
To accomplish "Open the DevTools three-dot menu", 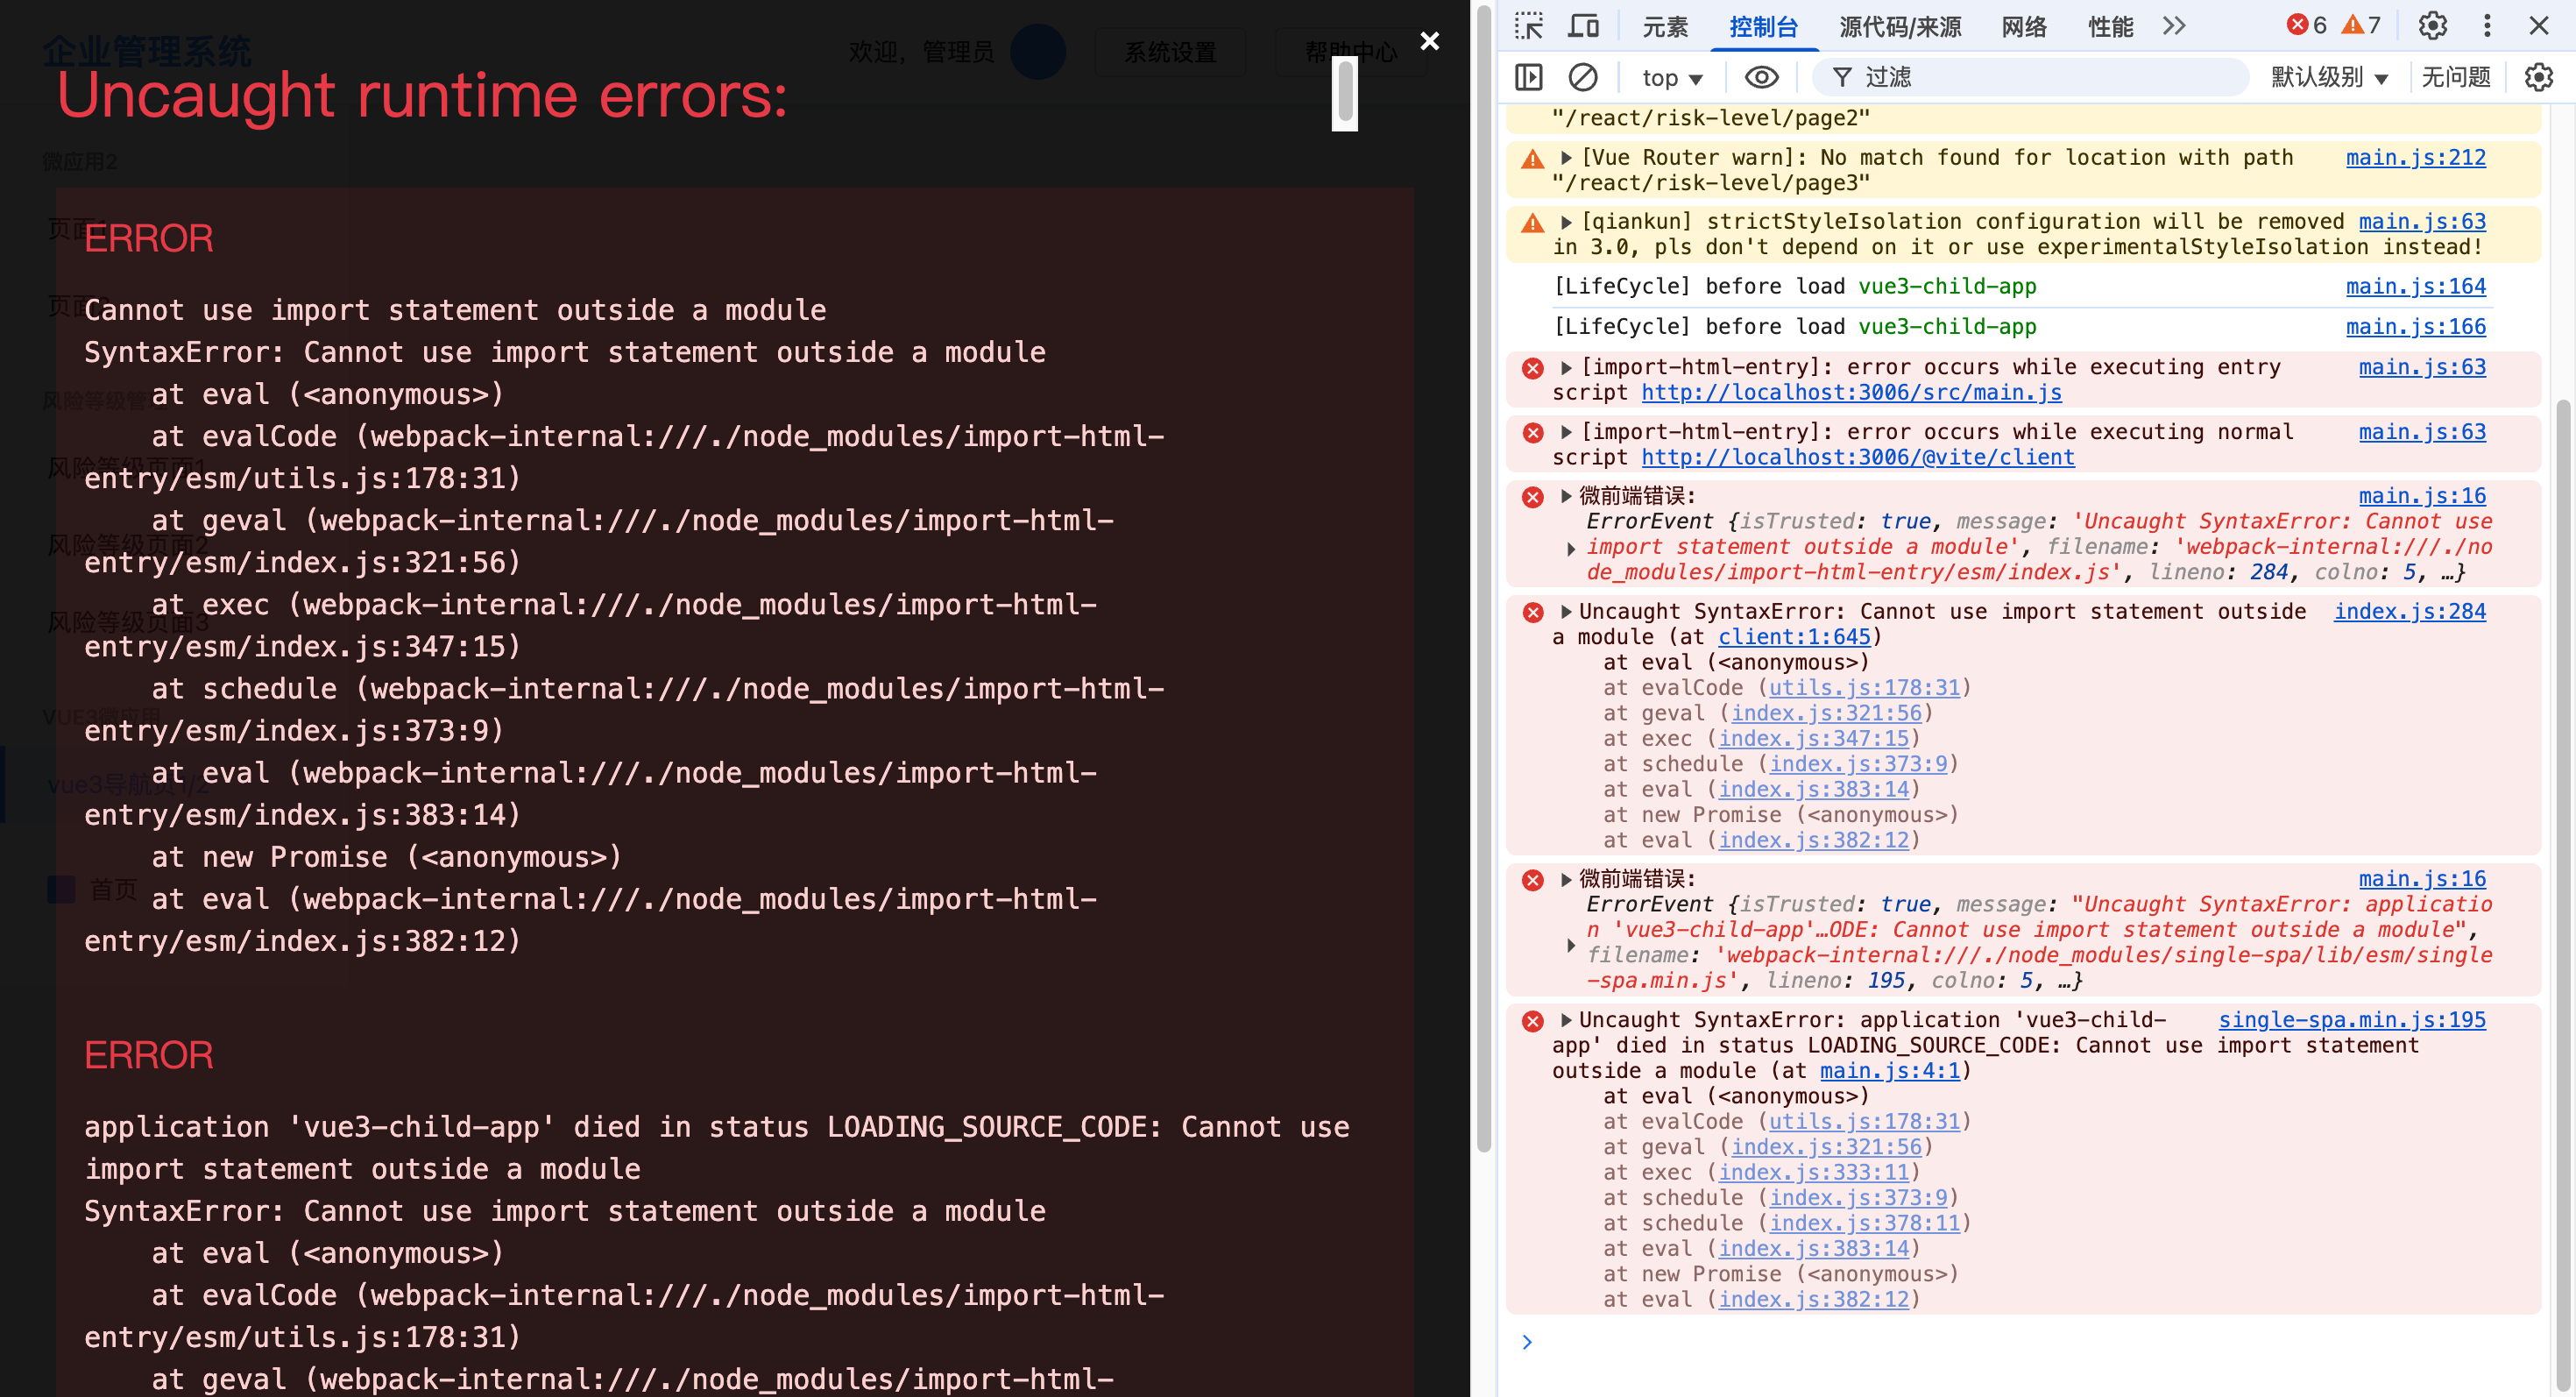I will tap(2487, 26).
